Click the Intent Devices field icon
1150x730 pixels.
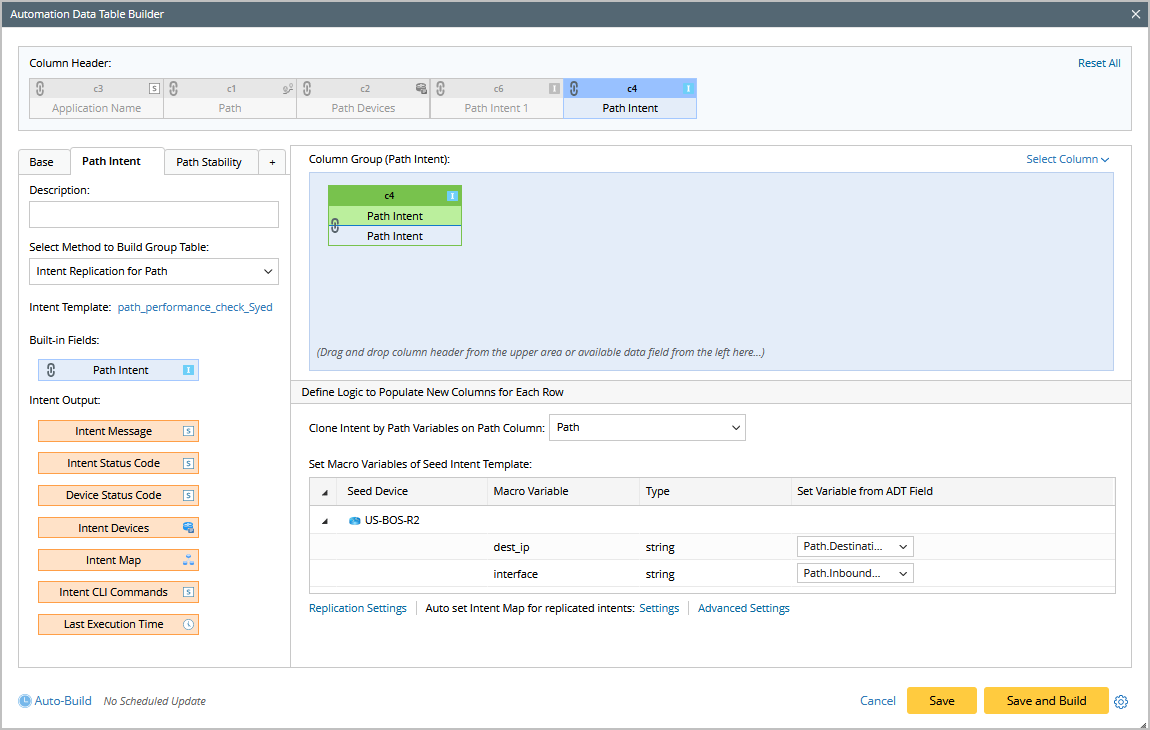tap(187, 528)
